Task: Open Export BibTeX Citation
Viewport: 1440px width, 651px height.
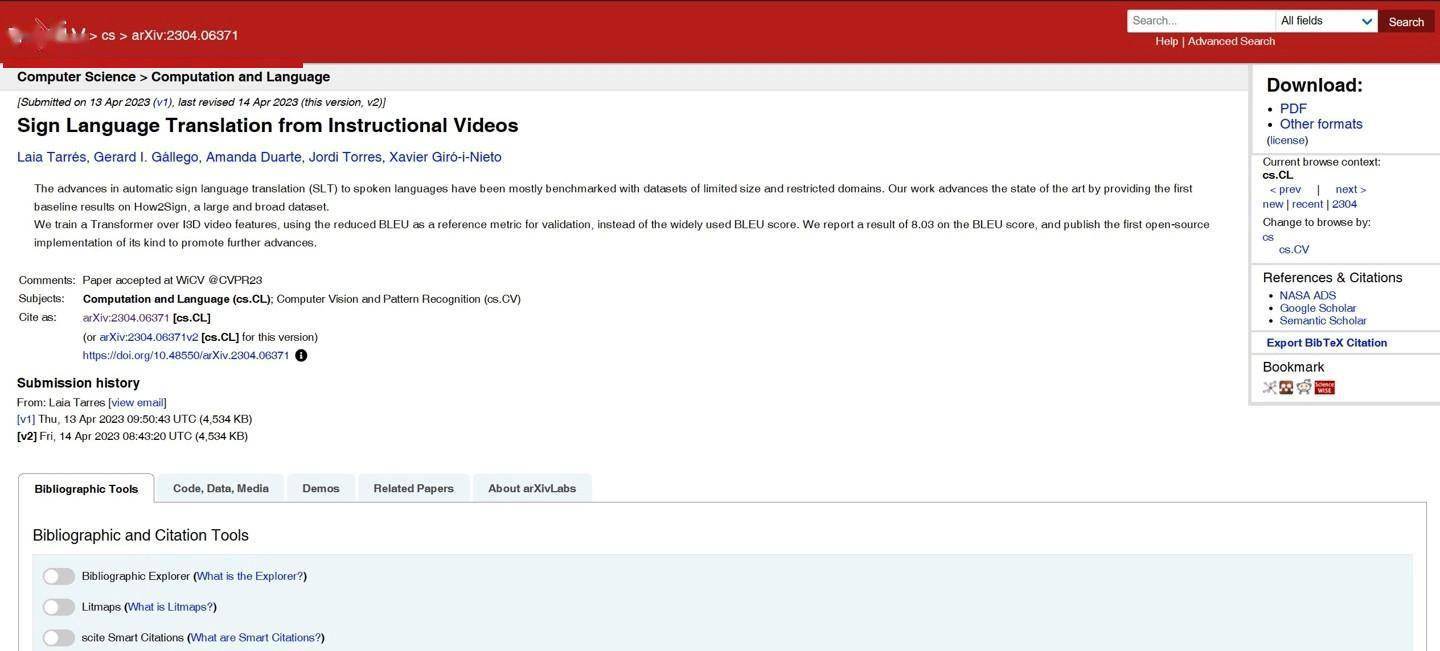Action: pyautogui.click(x=1326, y=343)
